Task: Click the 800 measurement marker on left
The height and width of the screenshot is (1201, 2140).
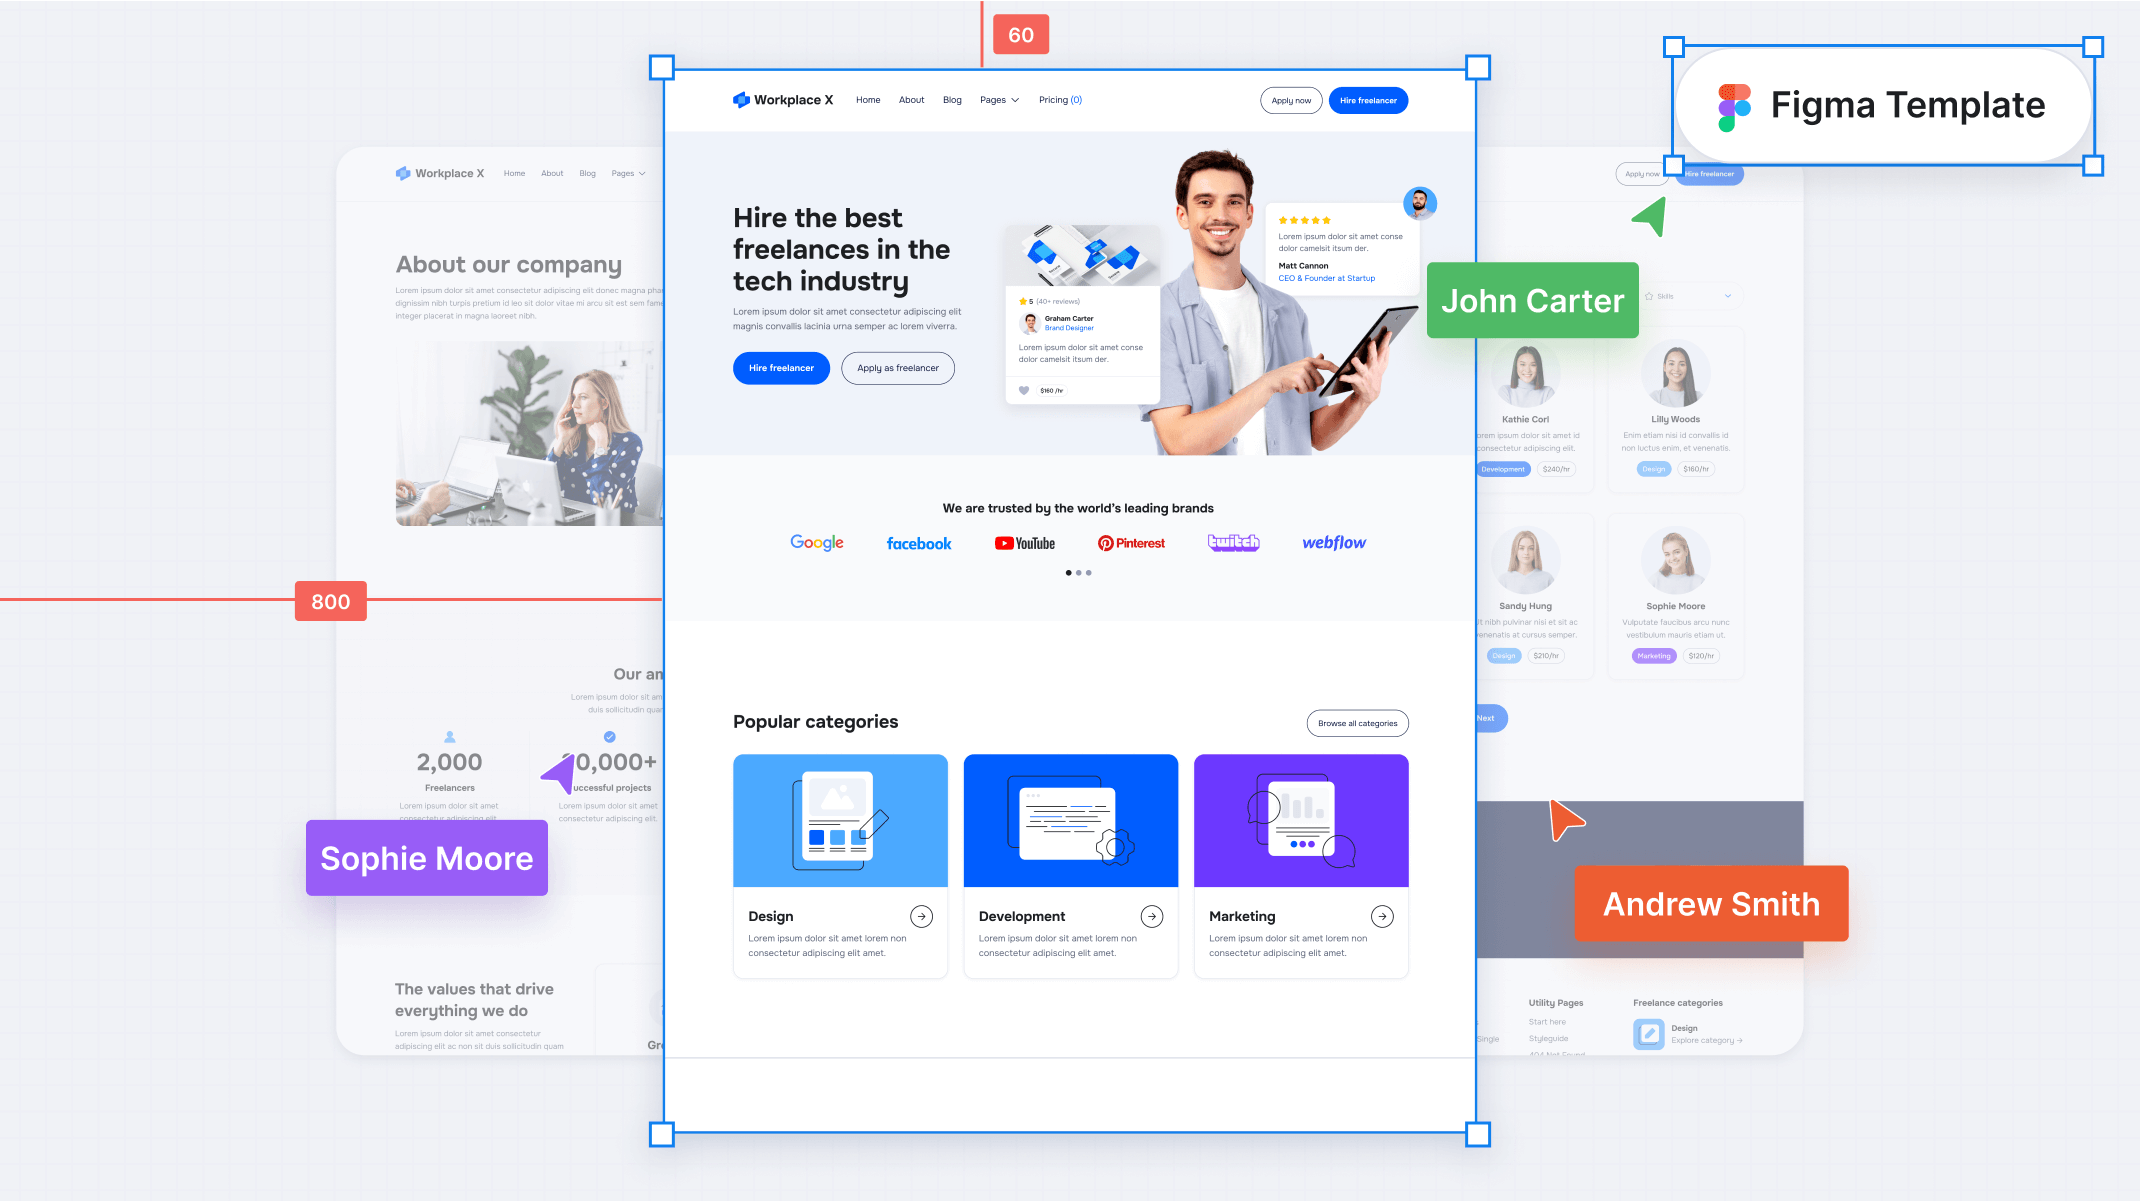Action: (x=329, y=601)
